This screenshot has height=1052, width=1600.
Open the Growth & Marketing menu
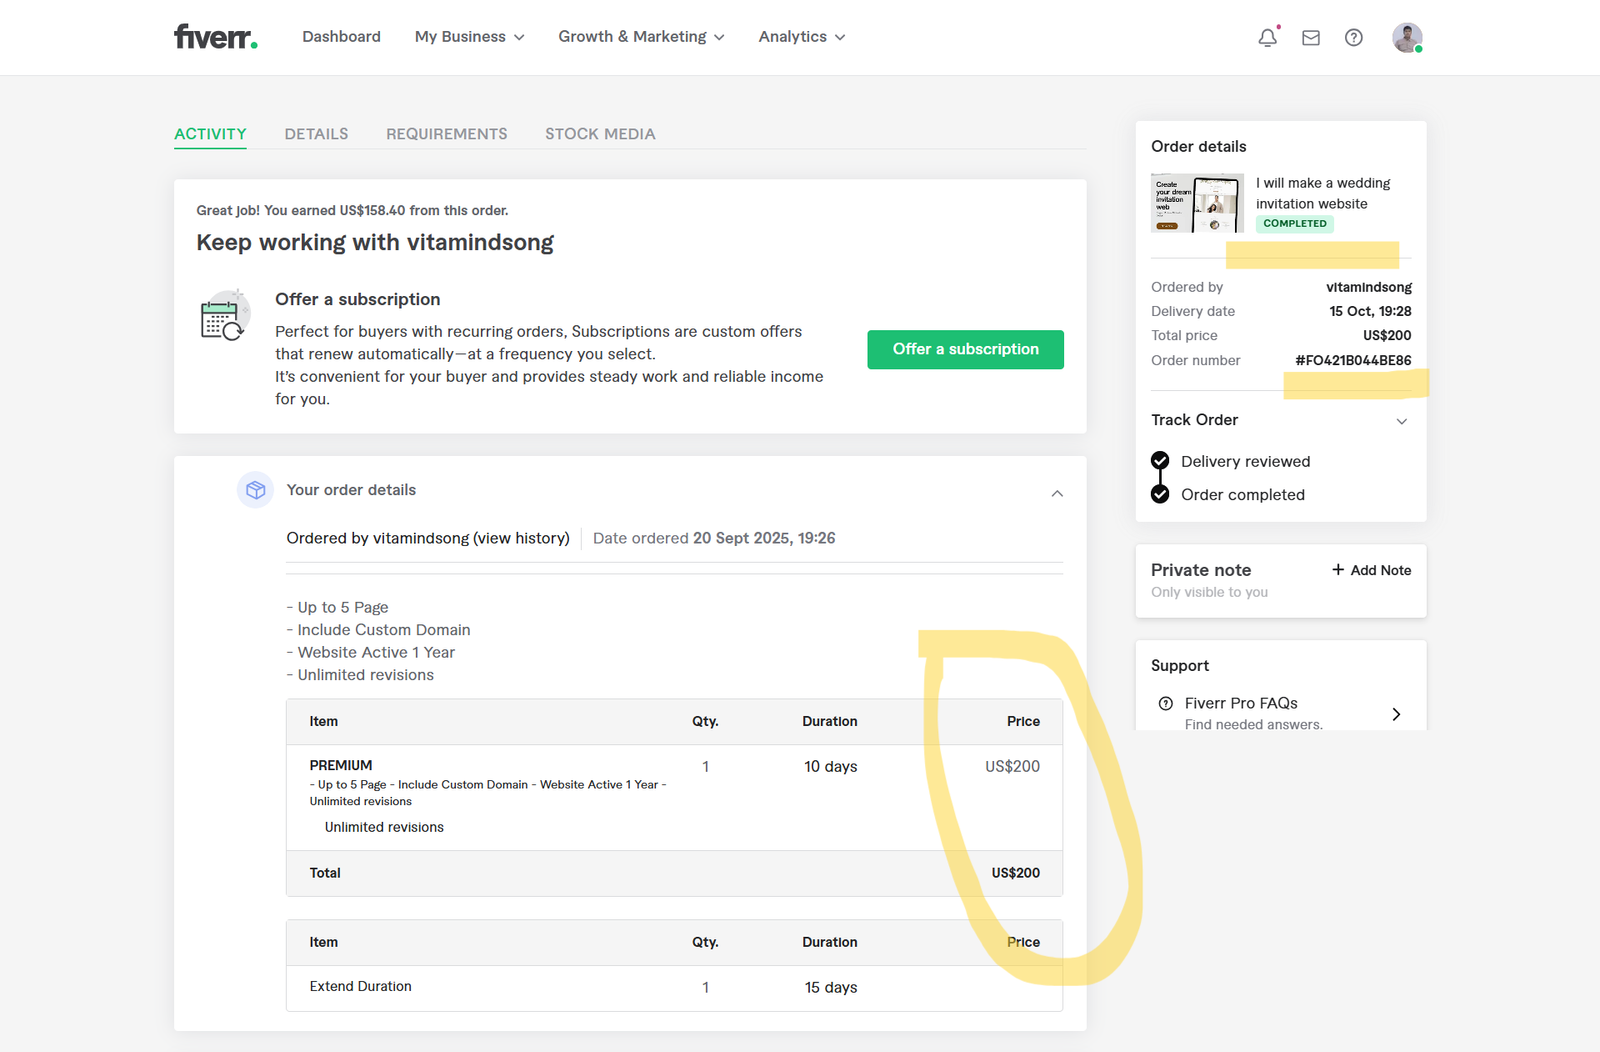(641, 37)
